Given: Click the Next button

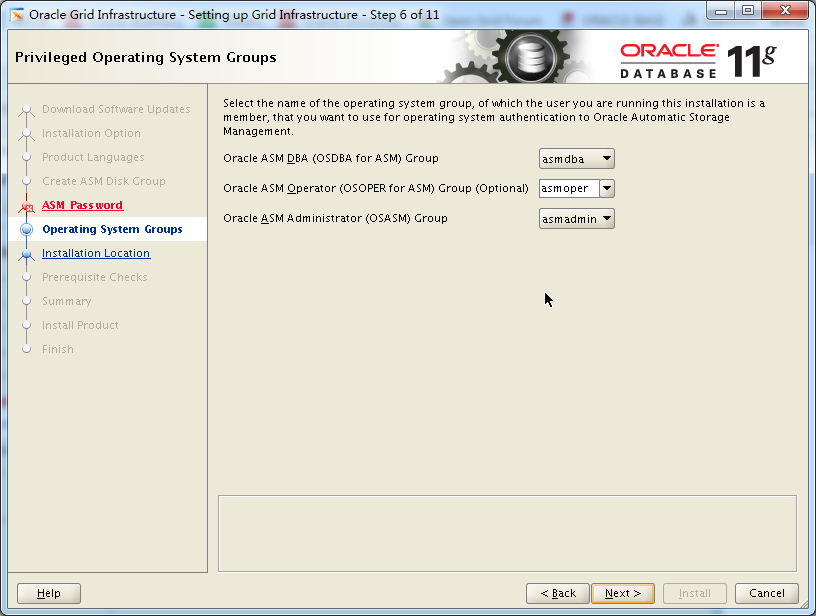Looking at the screenshot, I should [623, 593].
